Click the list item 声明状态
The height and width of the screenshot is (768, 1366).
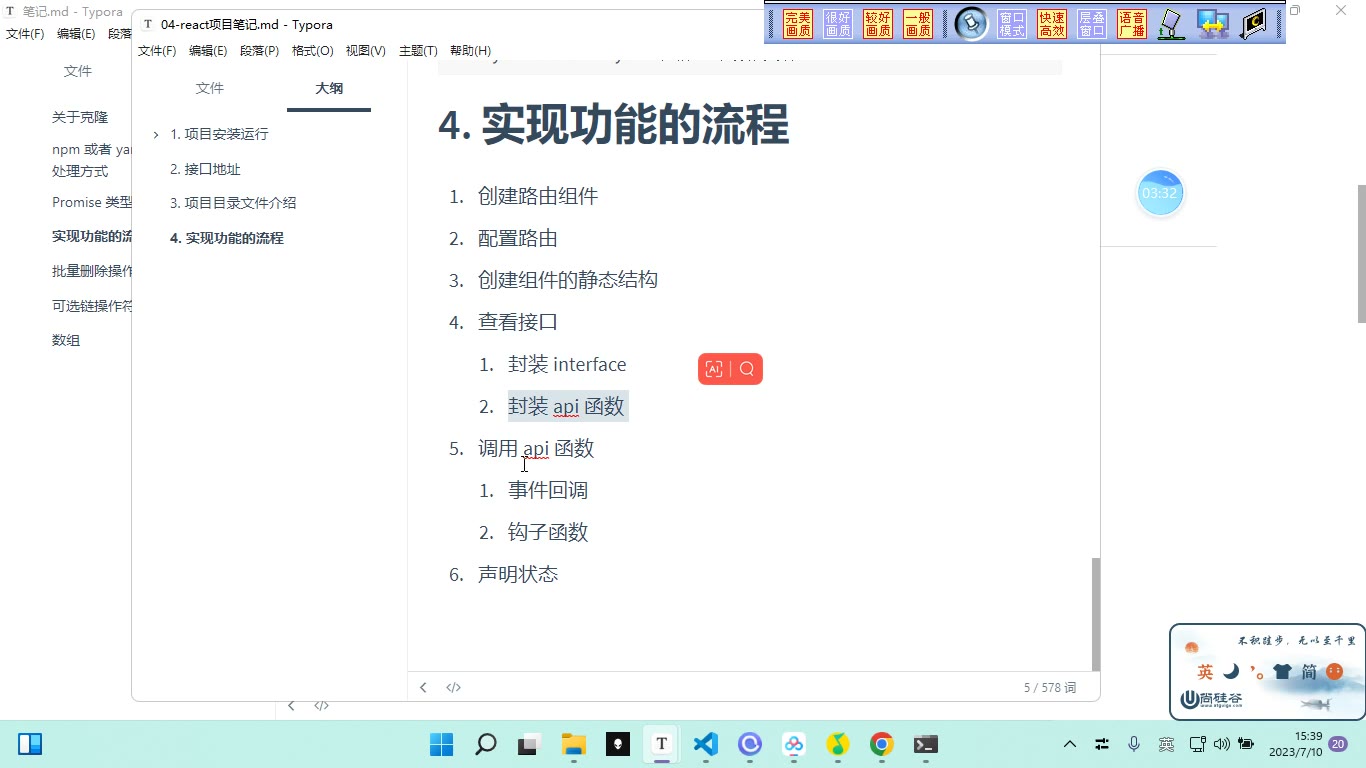click(x=518, y=574)
